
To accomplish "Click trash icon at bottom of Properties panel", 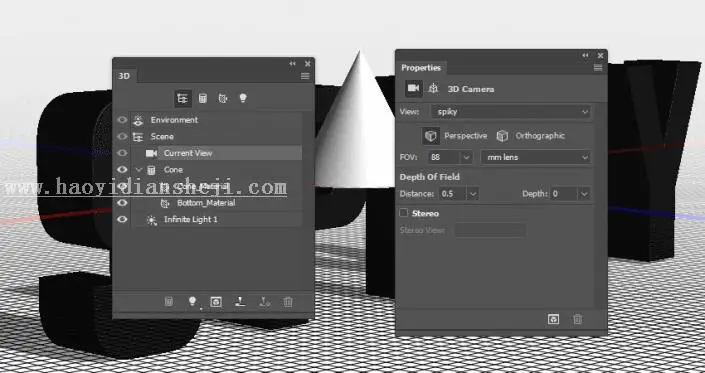I will pyautogui.click(x=578, y=319).
